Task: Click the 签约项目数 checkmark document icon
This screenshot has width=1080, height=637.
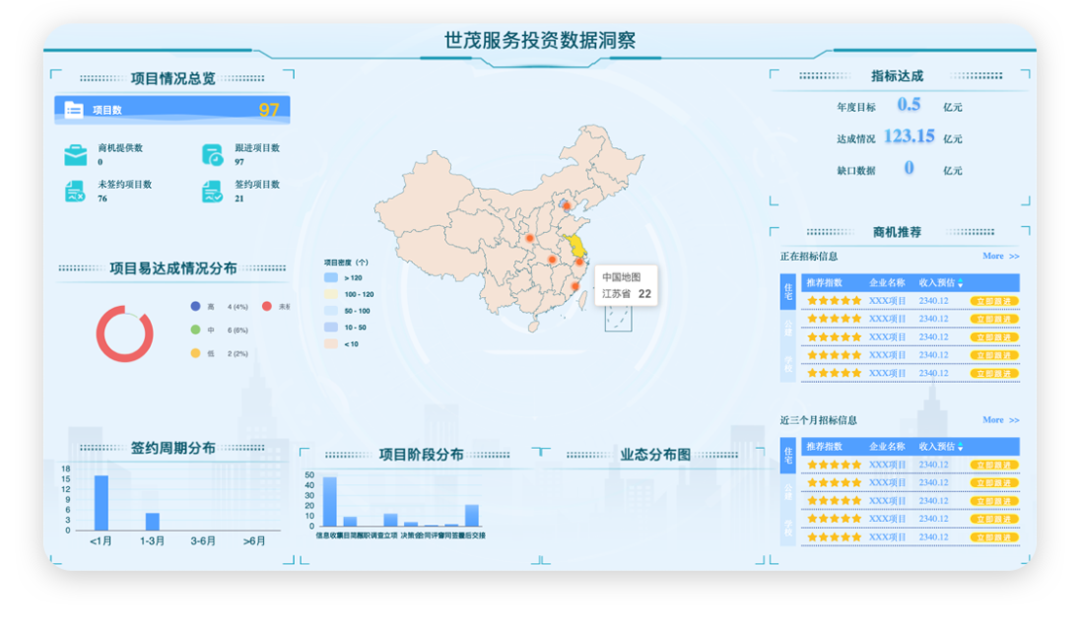Action: (212, 191)
